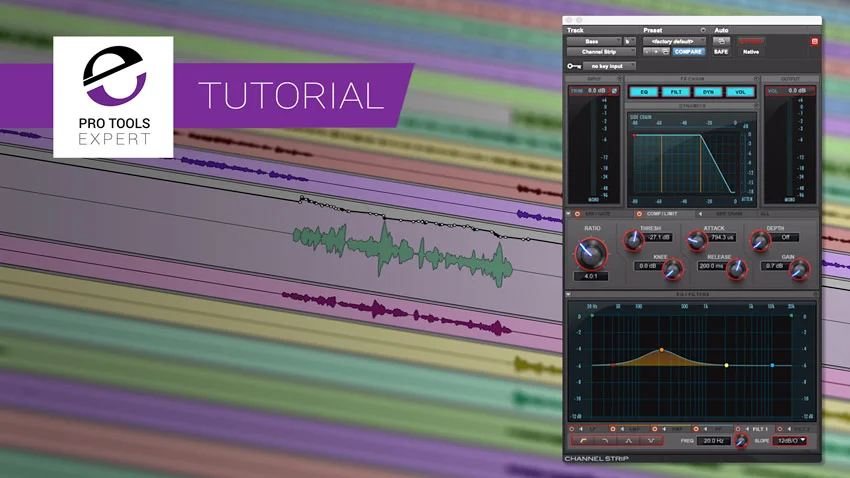Click the next preset plus button
This screenshot has width=850, height=478.
pos(656,52)
